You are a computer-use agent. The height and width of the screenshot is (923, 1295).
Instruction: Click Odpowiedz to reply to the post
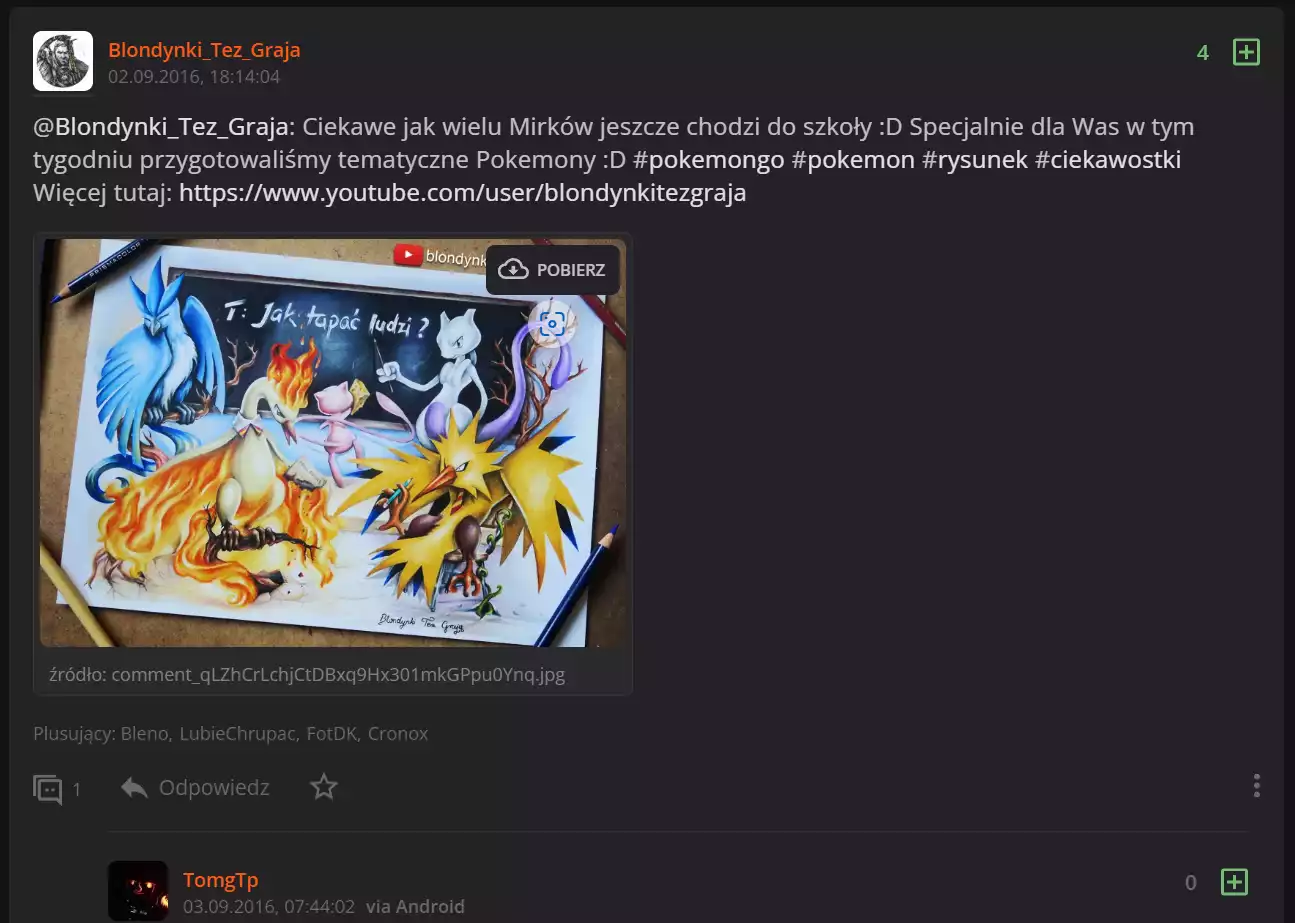click(195, 787)
